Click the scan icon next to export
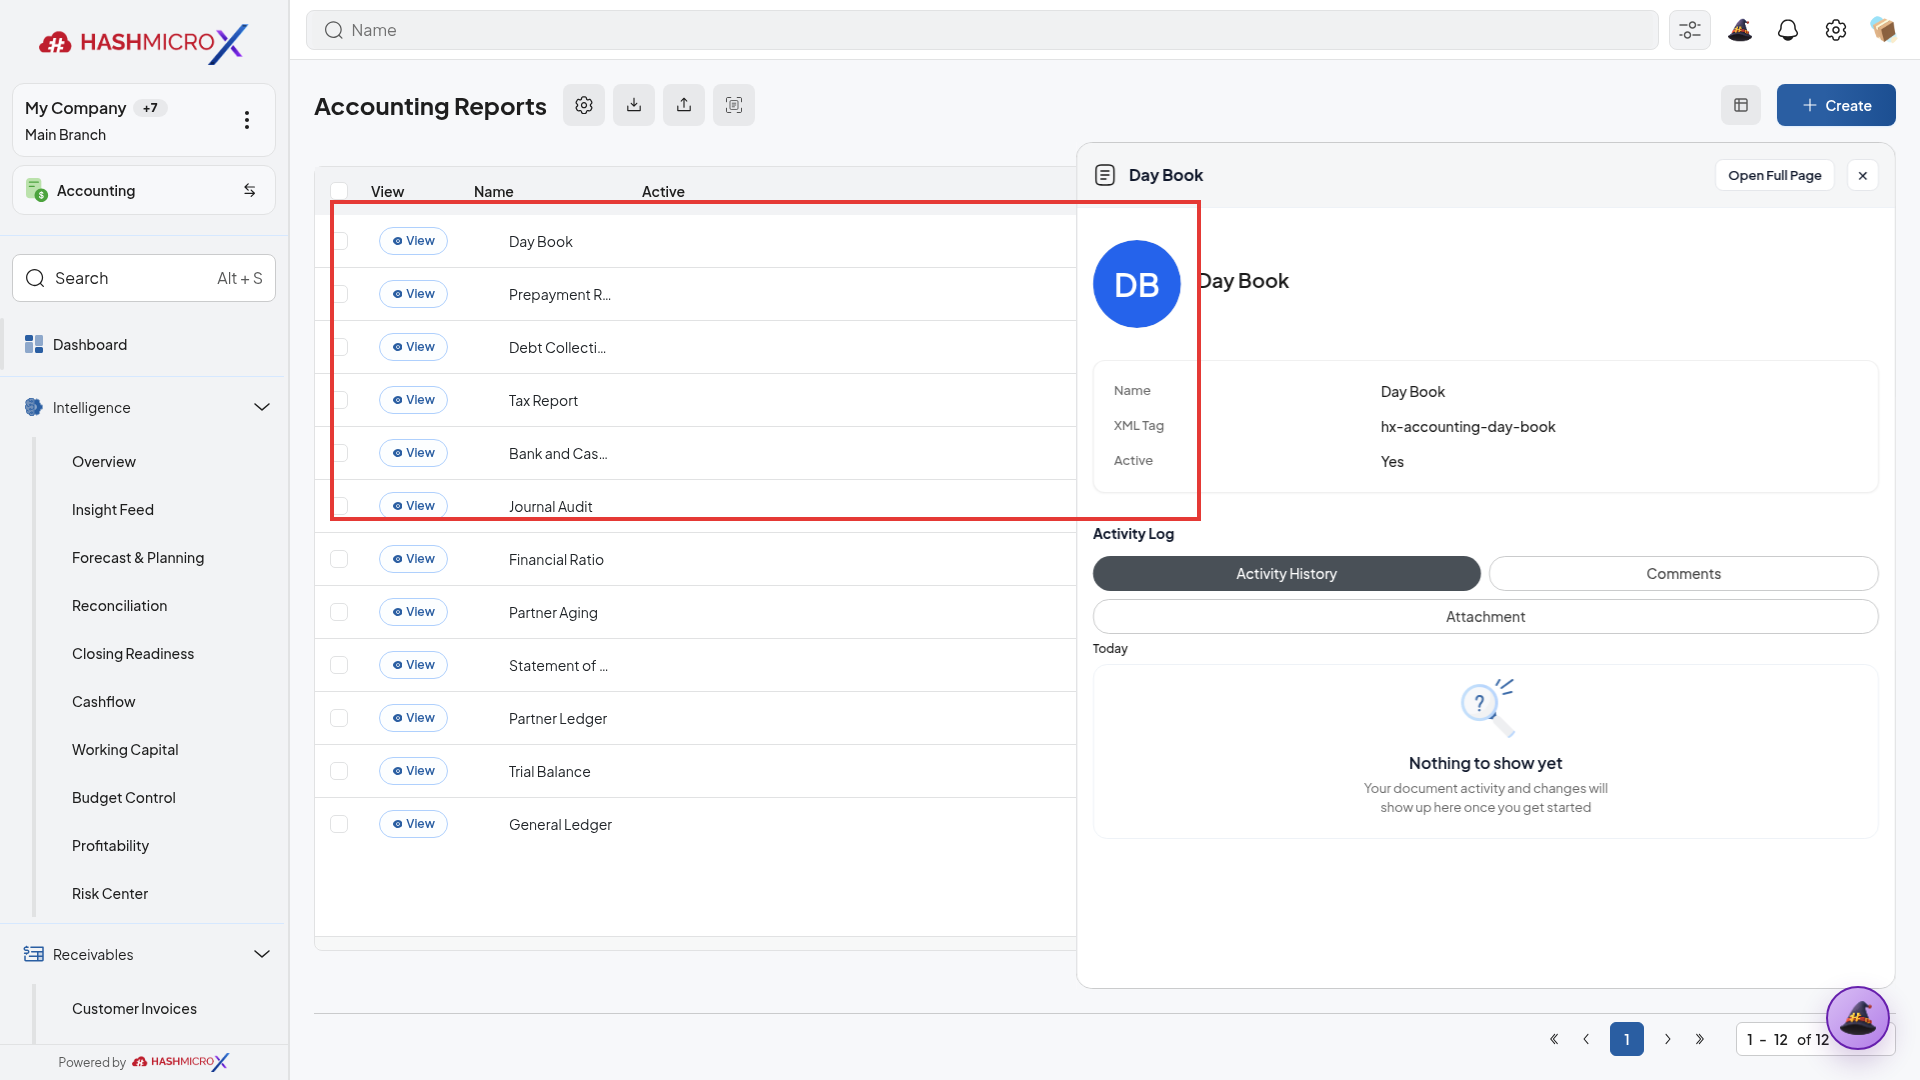This screenshot has height=1080, width=1920. click(734, 105)
